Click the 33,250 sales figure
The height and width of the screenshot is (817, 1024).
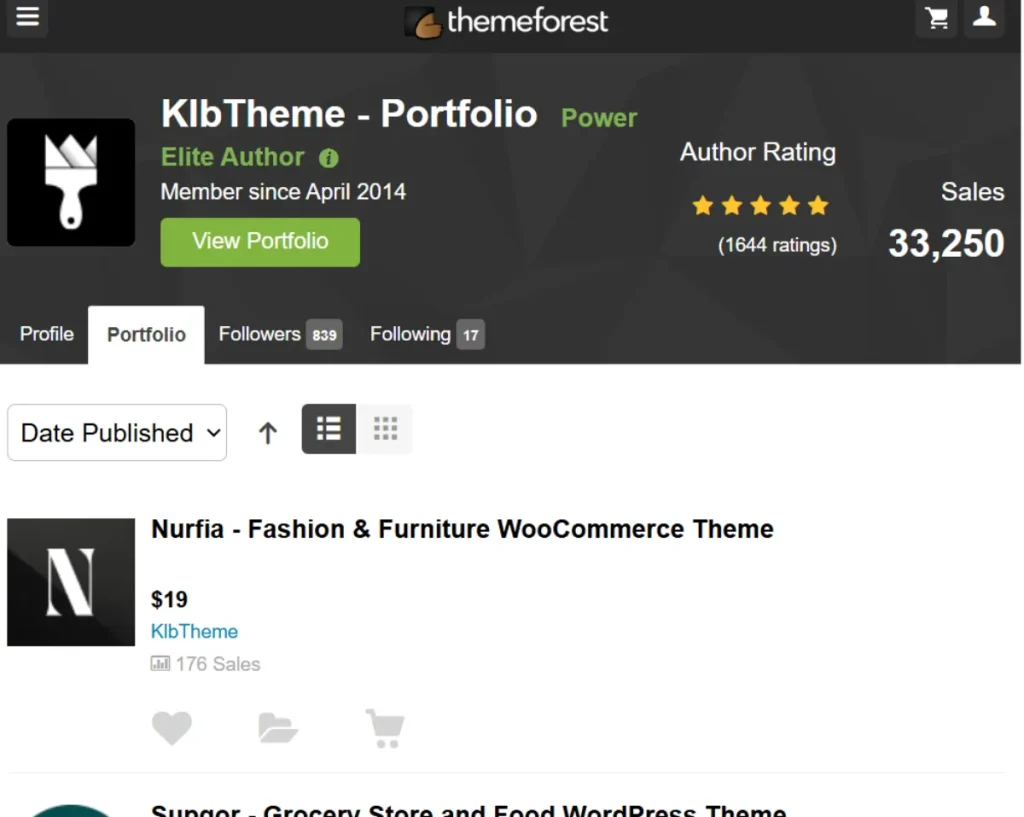tap(946, 243)
